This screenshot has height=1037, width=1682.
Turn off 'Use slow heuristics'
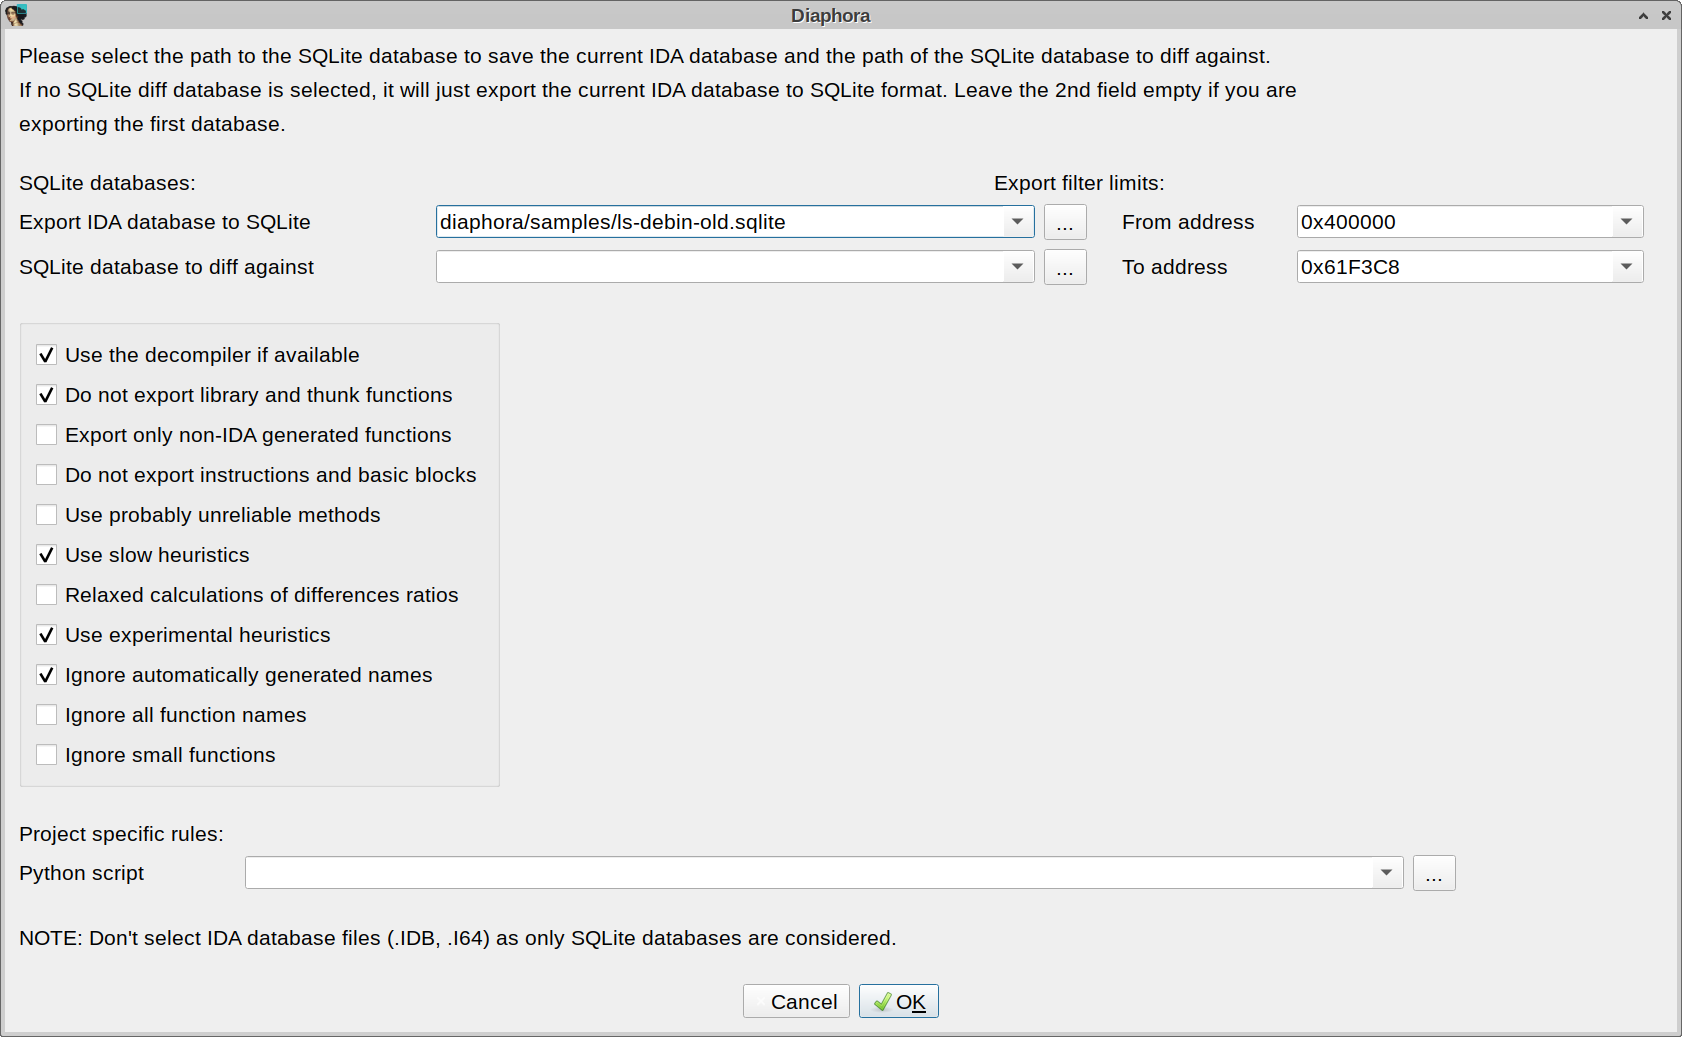46,554
